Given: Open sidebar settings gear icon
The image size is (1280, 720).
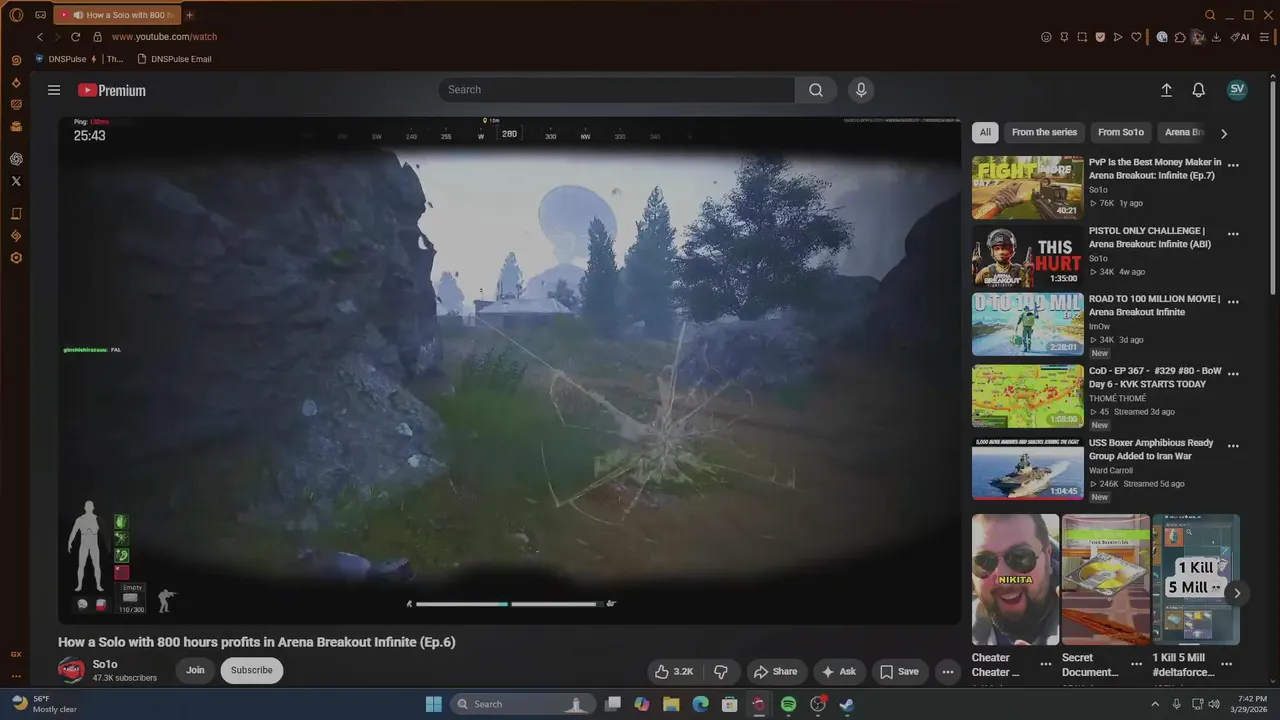Looking at the screenshot, I should [x=16, y=258].
